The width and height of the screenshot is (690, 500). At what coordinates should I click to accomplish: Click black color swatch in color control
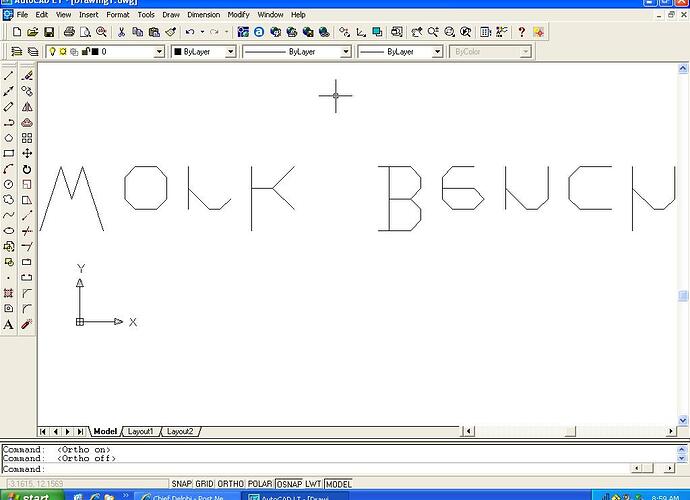pos(178,52)
